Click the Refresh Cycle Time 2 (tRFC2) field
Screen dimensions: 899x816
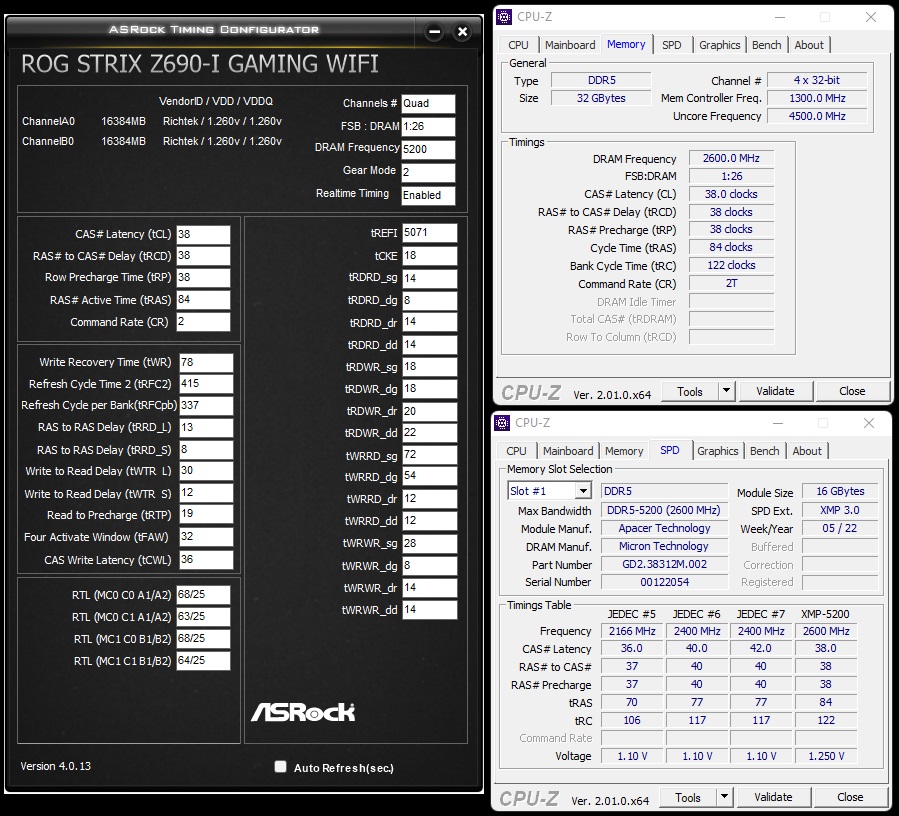(x=206, y=384)
